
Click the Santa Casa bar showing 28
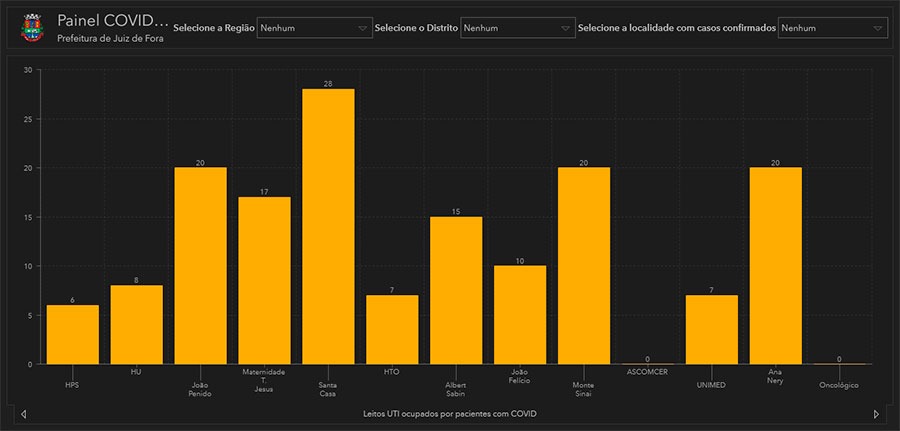328,227
